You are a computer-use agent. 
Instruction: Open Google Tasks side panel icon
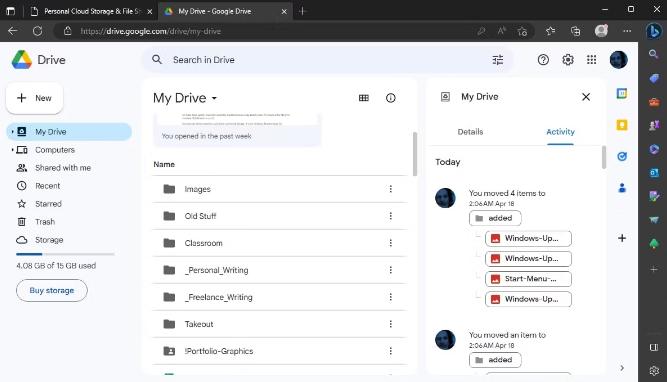click(x=621, y=157)
